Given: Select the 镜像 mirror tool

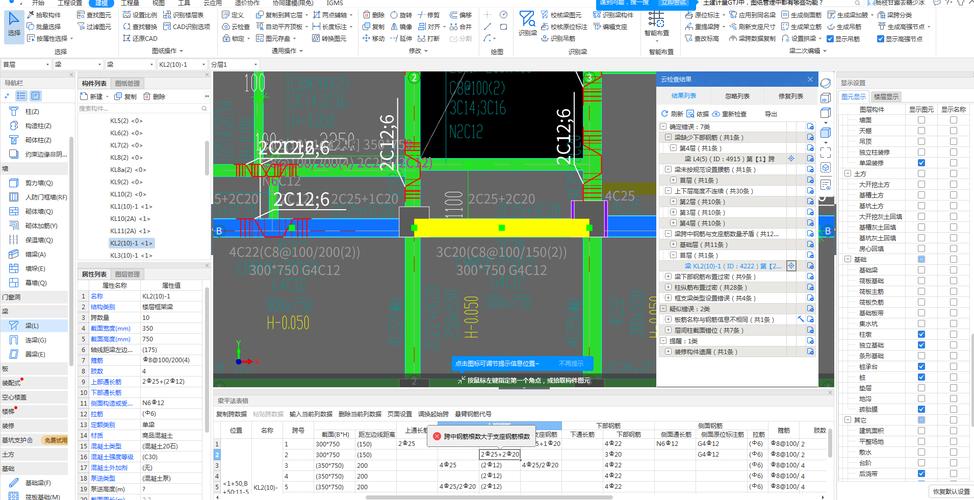Looking at the screenshot, I should tap(405, 27).
